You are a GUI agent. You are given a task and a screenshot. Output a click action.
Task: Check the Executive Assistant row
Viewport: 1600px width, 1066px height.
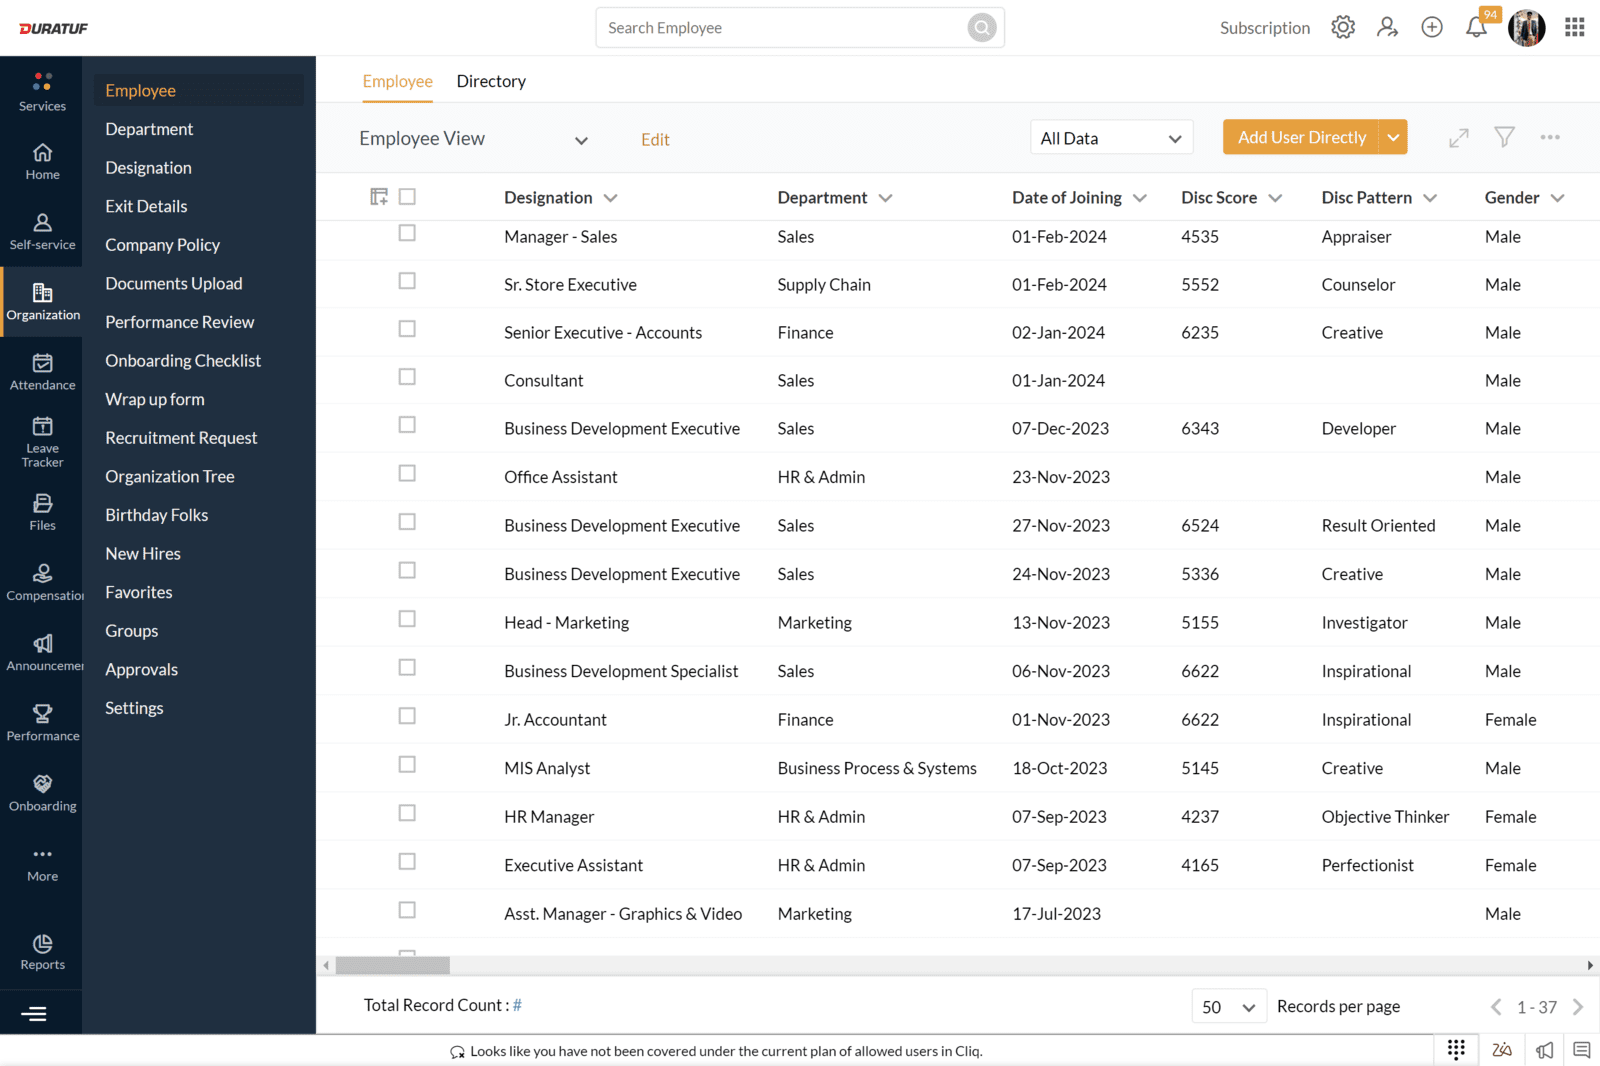(407, 862)
